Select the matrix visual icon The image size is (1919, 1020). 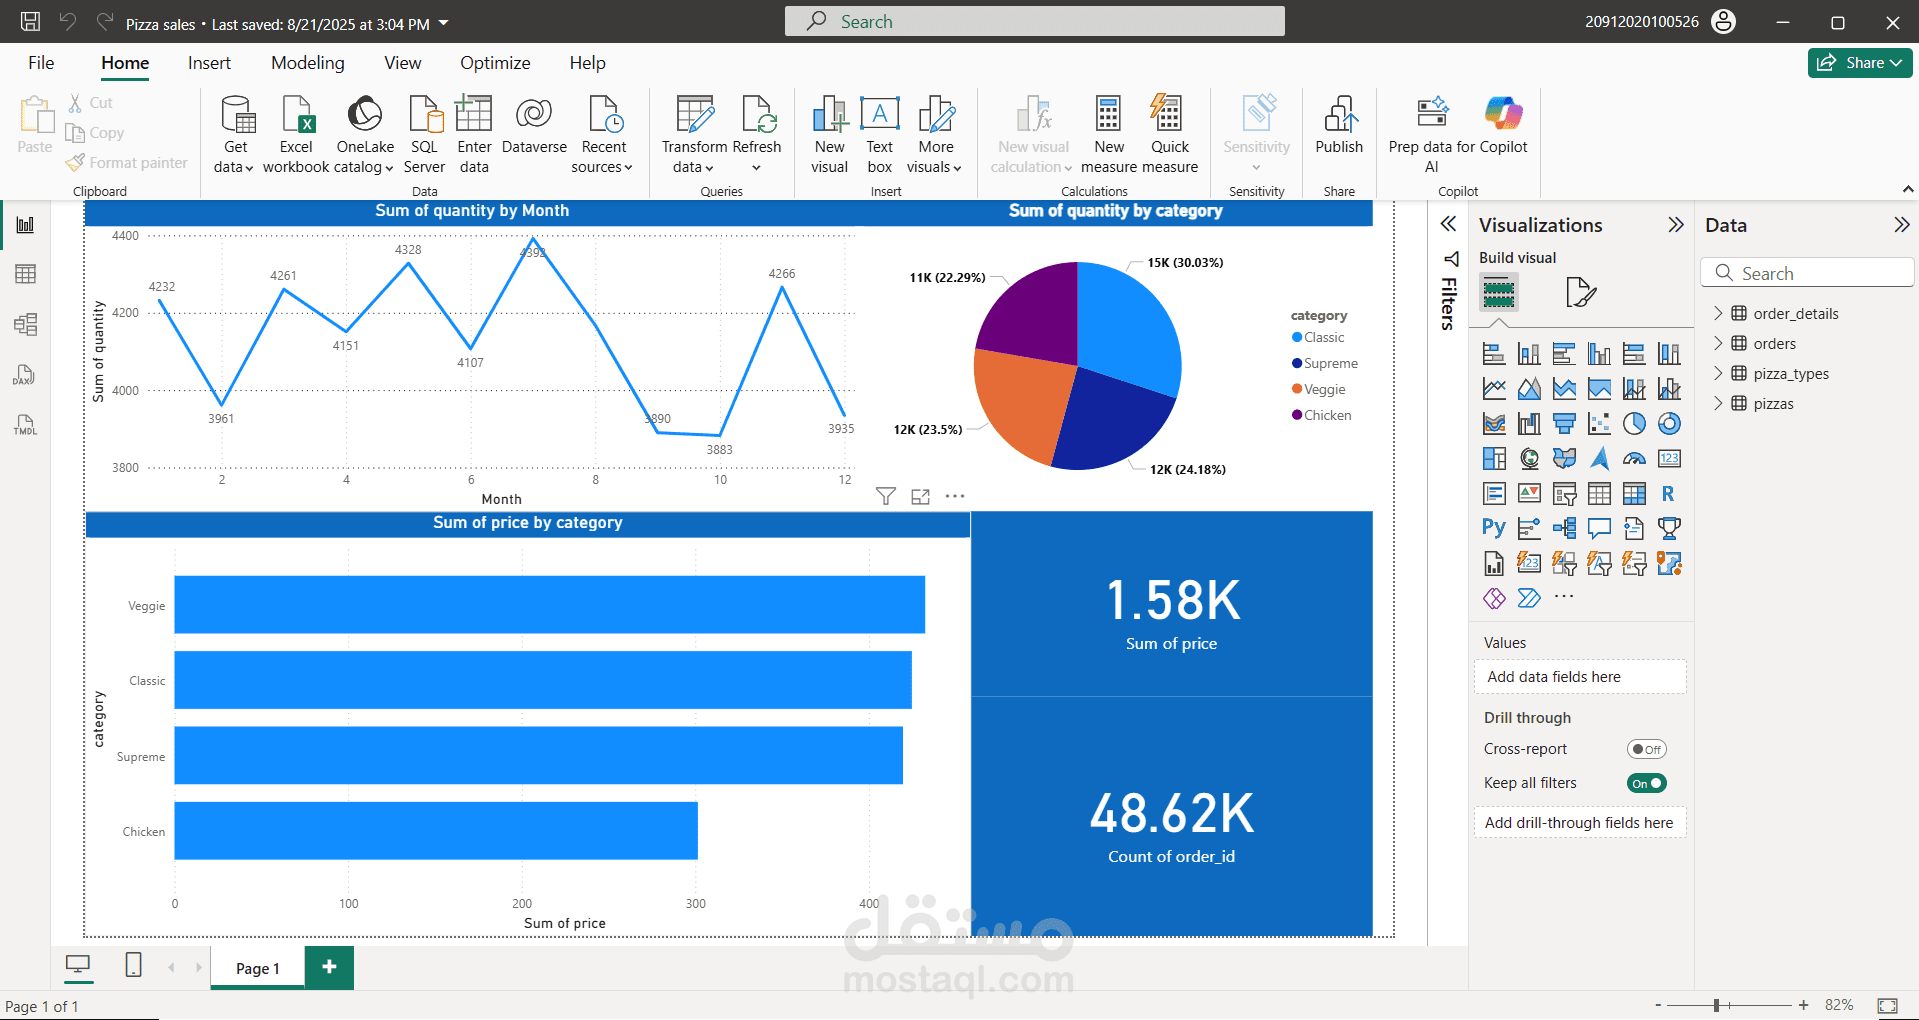click(1634, 494)
